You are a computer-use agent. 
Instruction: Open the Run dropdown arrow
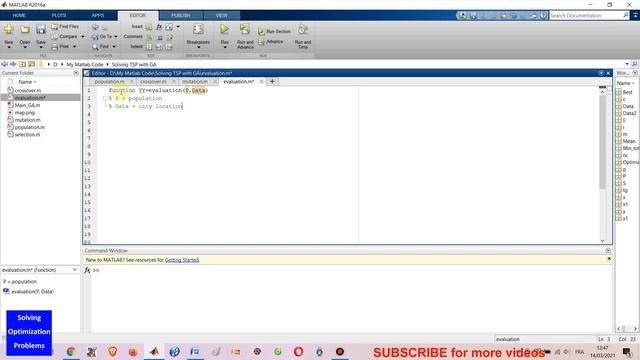pyautogui.click(x=224, y=47)
